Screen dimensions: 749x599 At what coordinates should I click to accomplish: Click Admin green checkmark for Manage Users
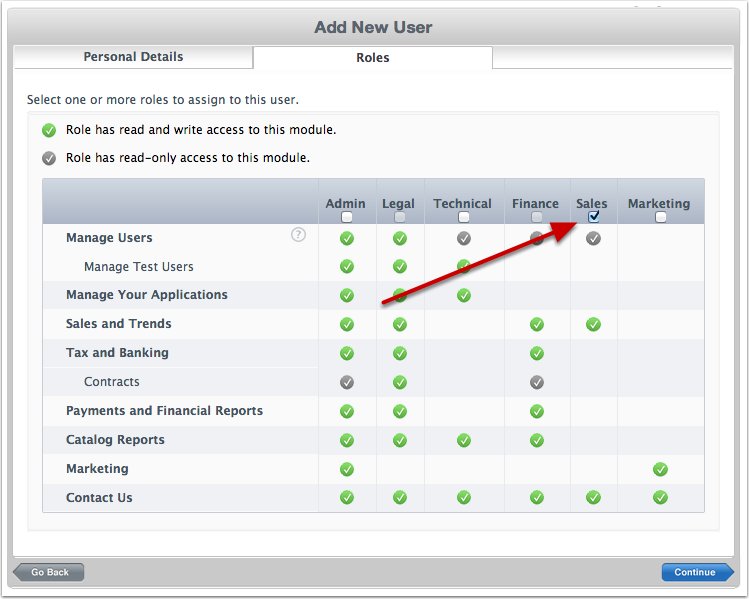(x=346, y=238)
